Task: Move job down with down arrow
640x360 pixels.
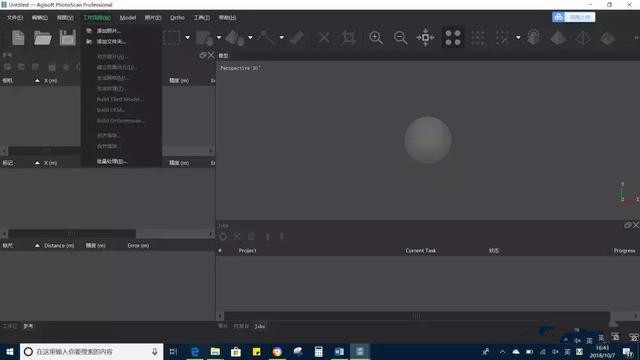Action: (x=281, y=236)
